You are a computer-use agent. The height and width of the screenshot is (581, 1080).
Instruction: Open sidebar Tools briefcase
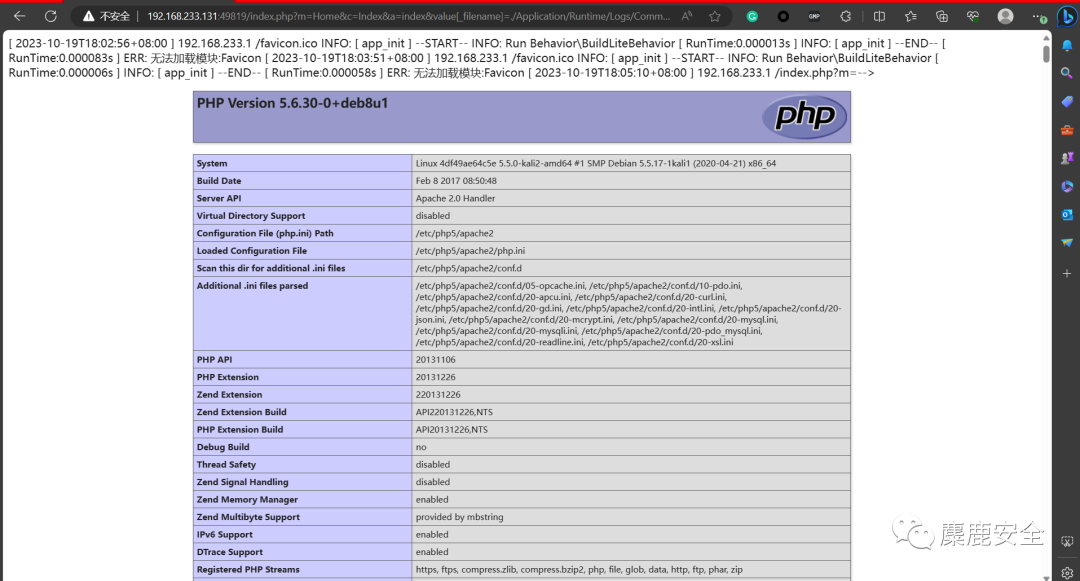1067,129
